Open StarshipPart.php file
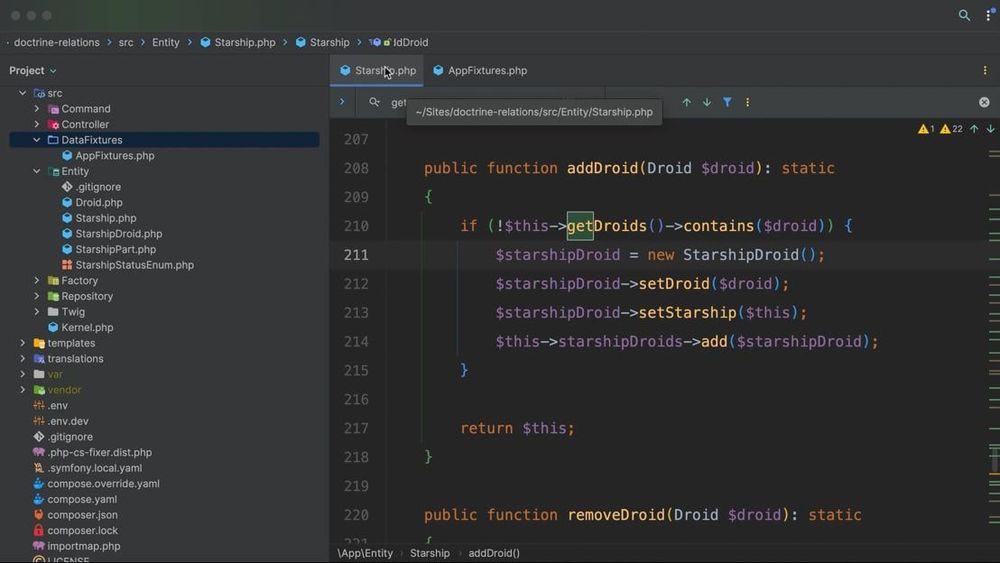The image size is (1000, 563). pos(115,249)
